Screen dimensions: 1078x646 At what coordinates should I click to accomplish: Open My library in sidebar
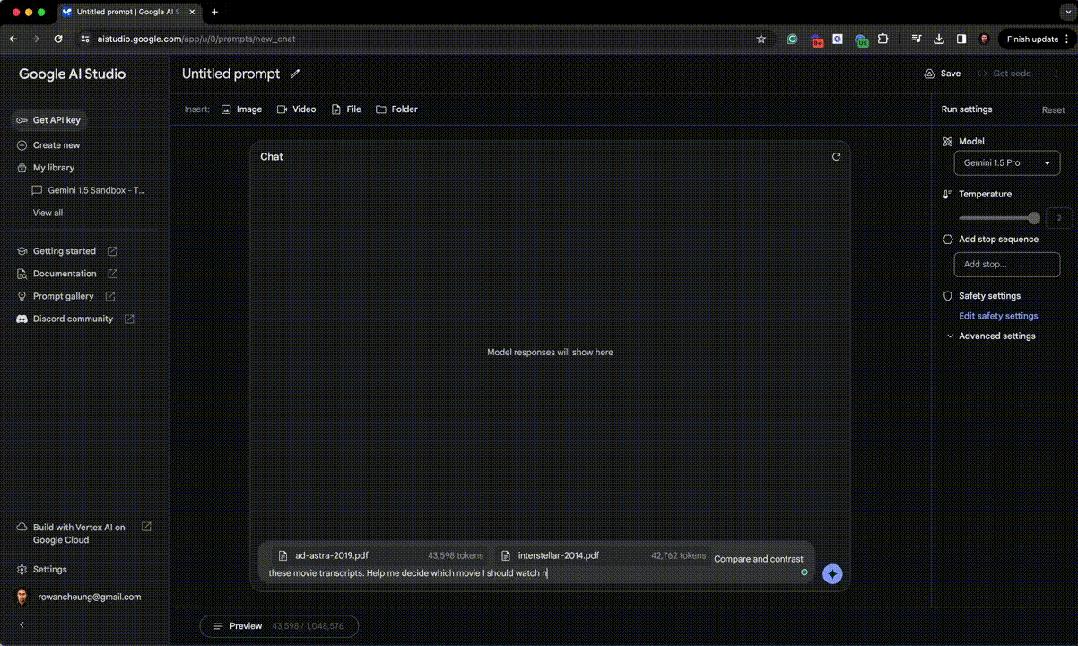point(53,168)
